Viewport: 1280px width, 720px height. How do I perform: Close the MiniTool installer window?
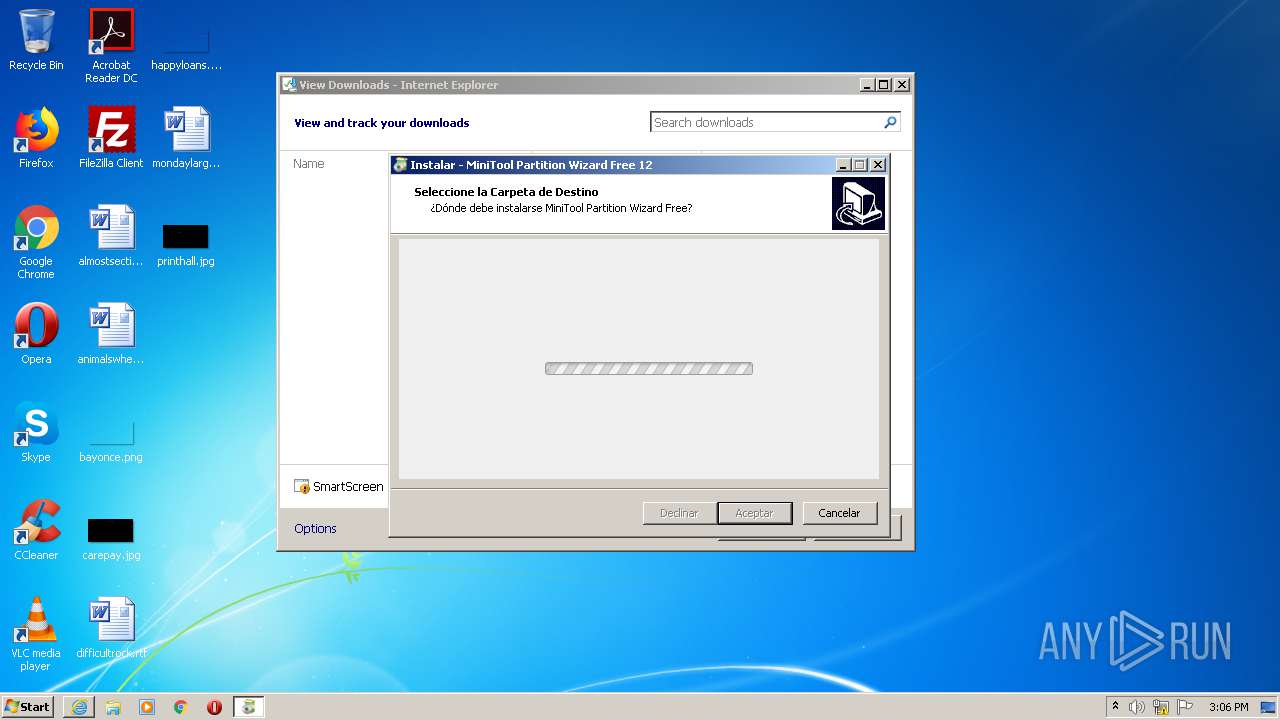click(x=878, y=165)
